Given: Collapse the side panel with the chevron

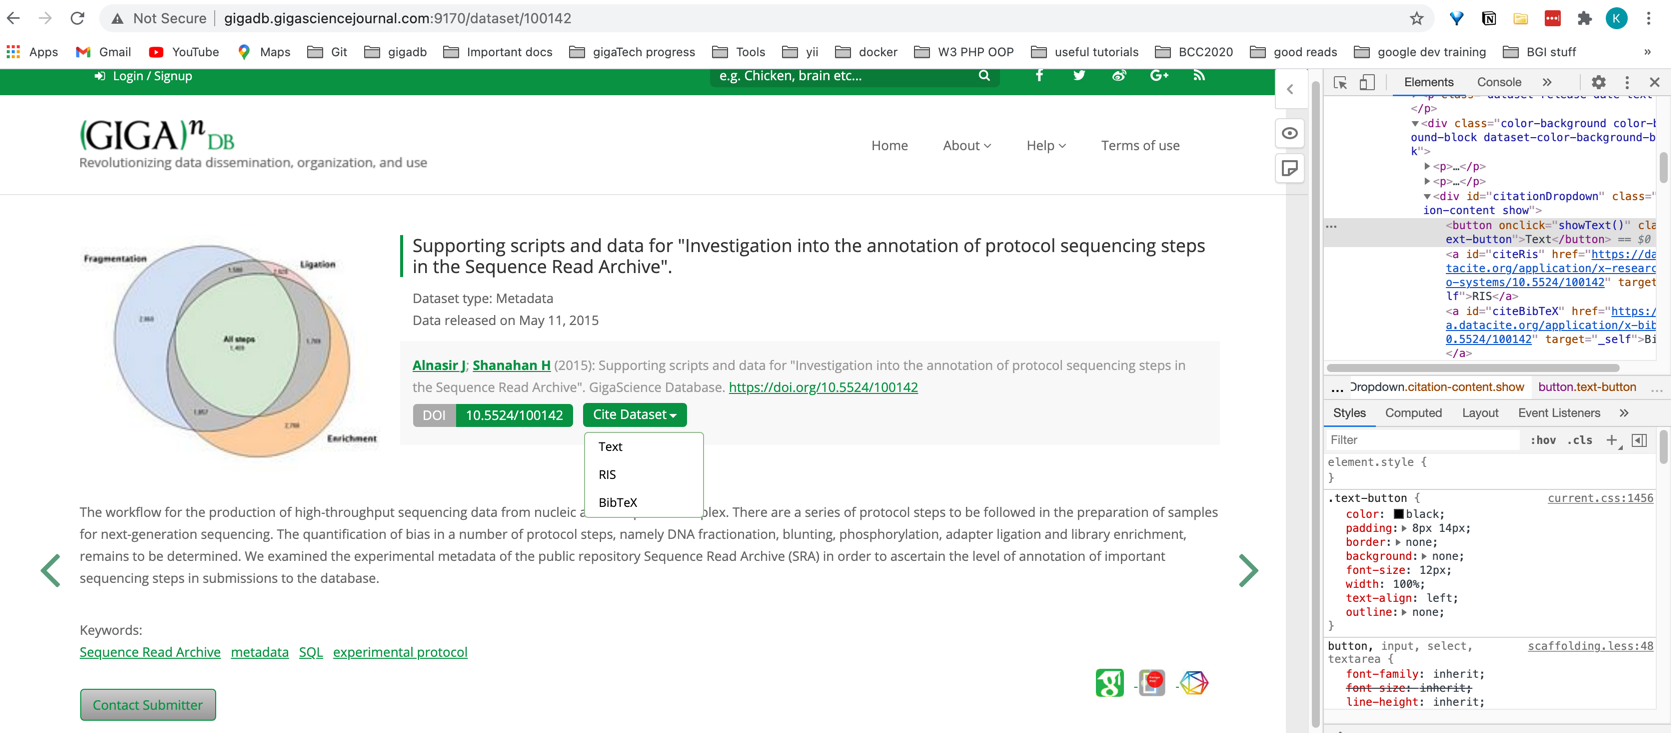Looking at the screenshot, I should [1290, 89].
